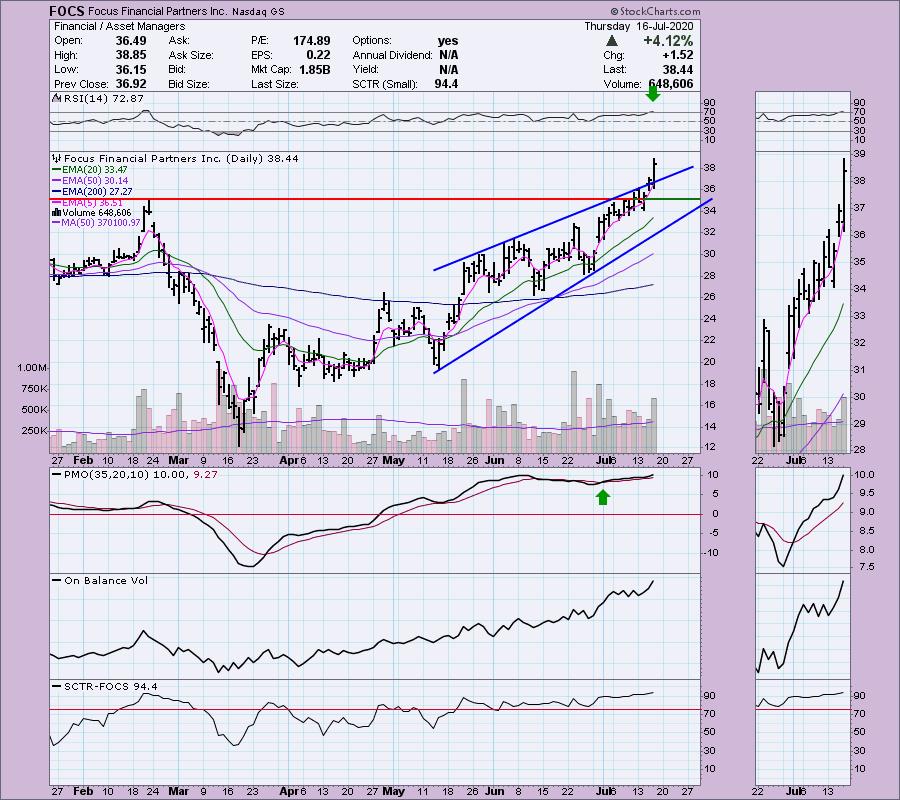Image resolution: width=900 pixels, height=800 pixels.
Task: Click the EPS value 0.22
Action: click(318, 55)
